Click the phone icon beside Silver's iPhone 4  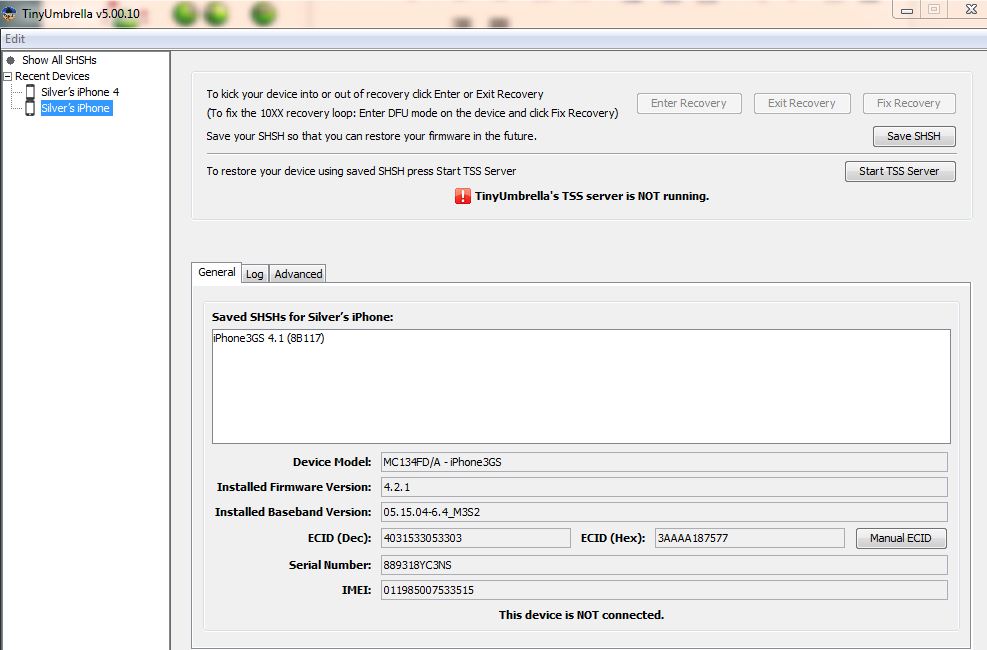tap(30, 92)
